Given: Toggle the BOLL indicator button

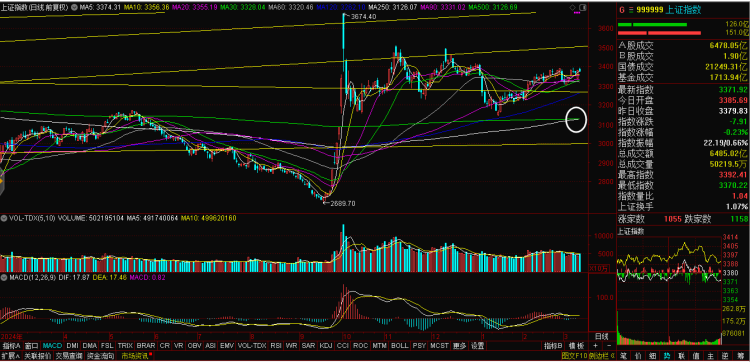Looking at the screenshot, I should pos(399,345).
